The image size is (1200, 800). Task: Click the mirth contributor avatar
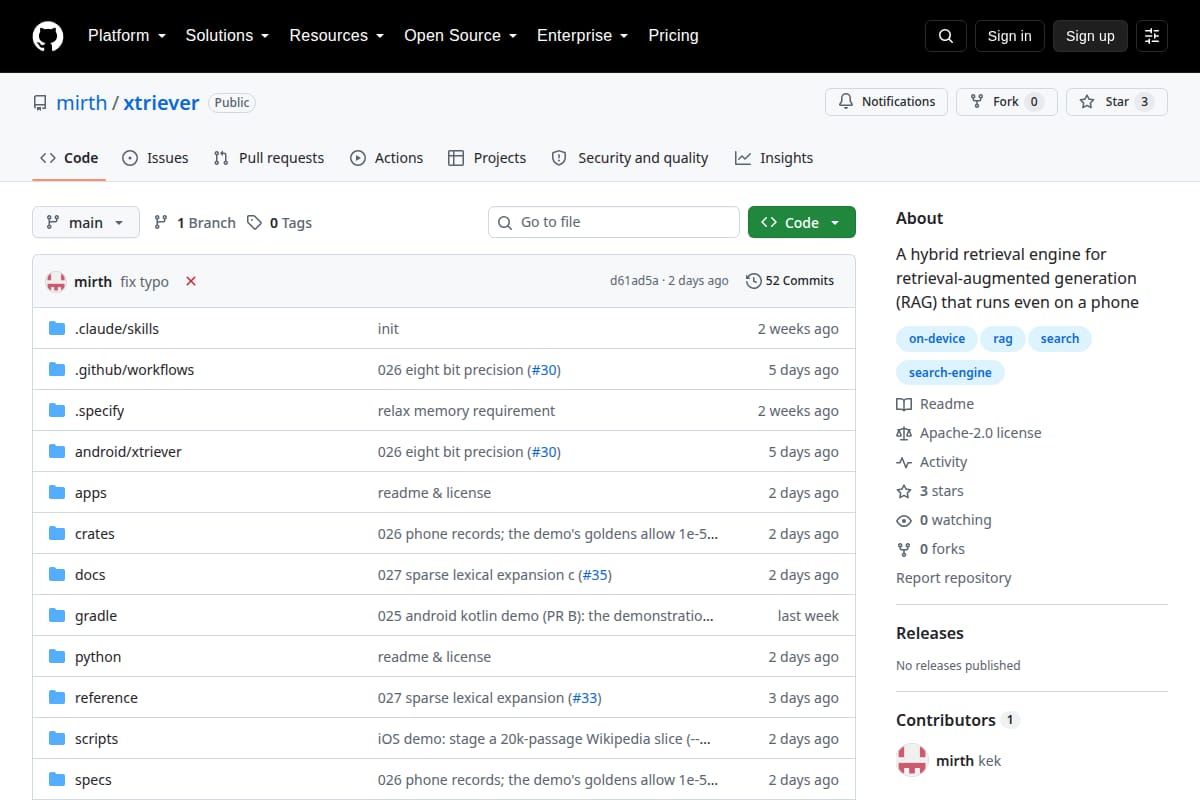tap(912, 761)
